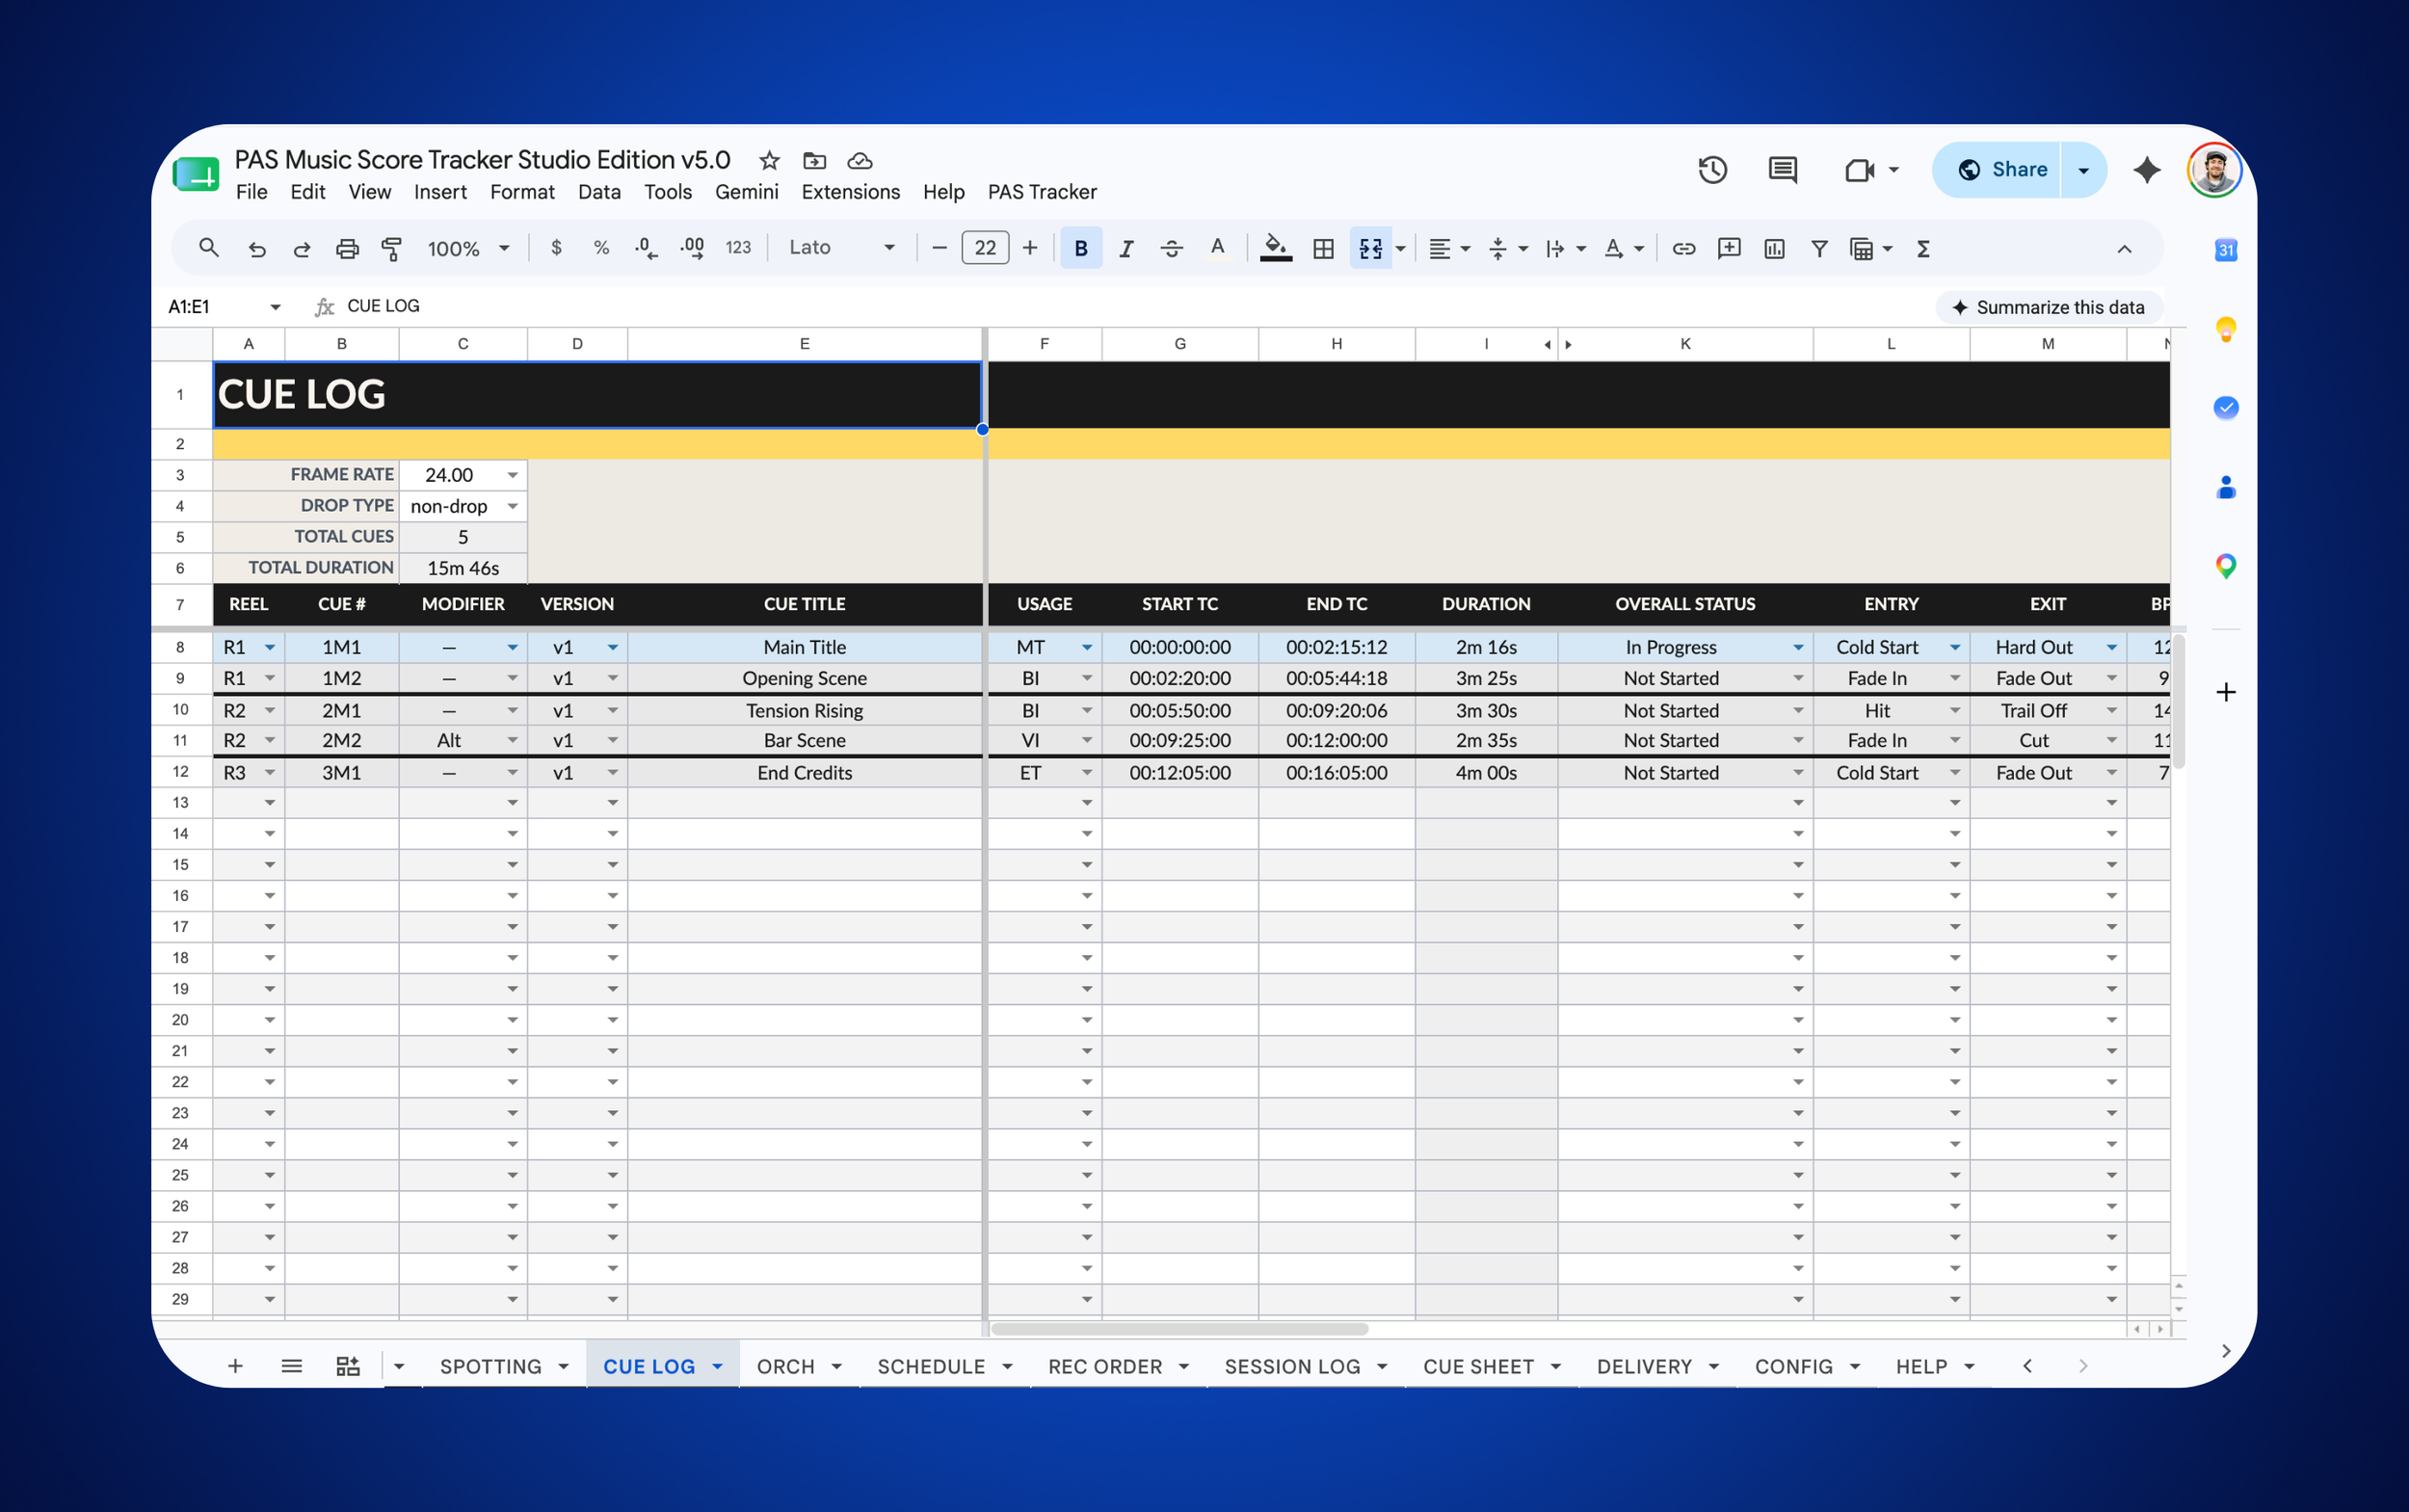The width and height of the screenshot is (2409, 1512).
Task: Add a comment via toolbar icon
Action: tap(1729, 248)
